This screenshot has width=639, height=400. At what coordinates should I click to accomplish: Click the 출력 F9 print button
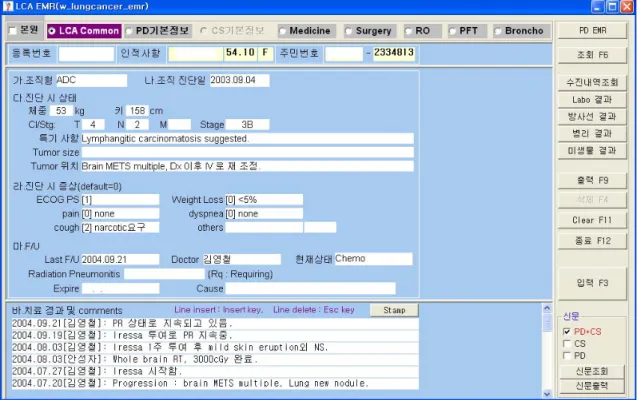[x=592, y=180]
